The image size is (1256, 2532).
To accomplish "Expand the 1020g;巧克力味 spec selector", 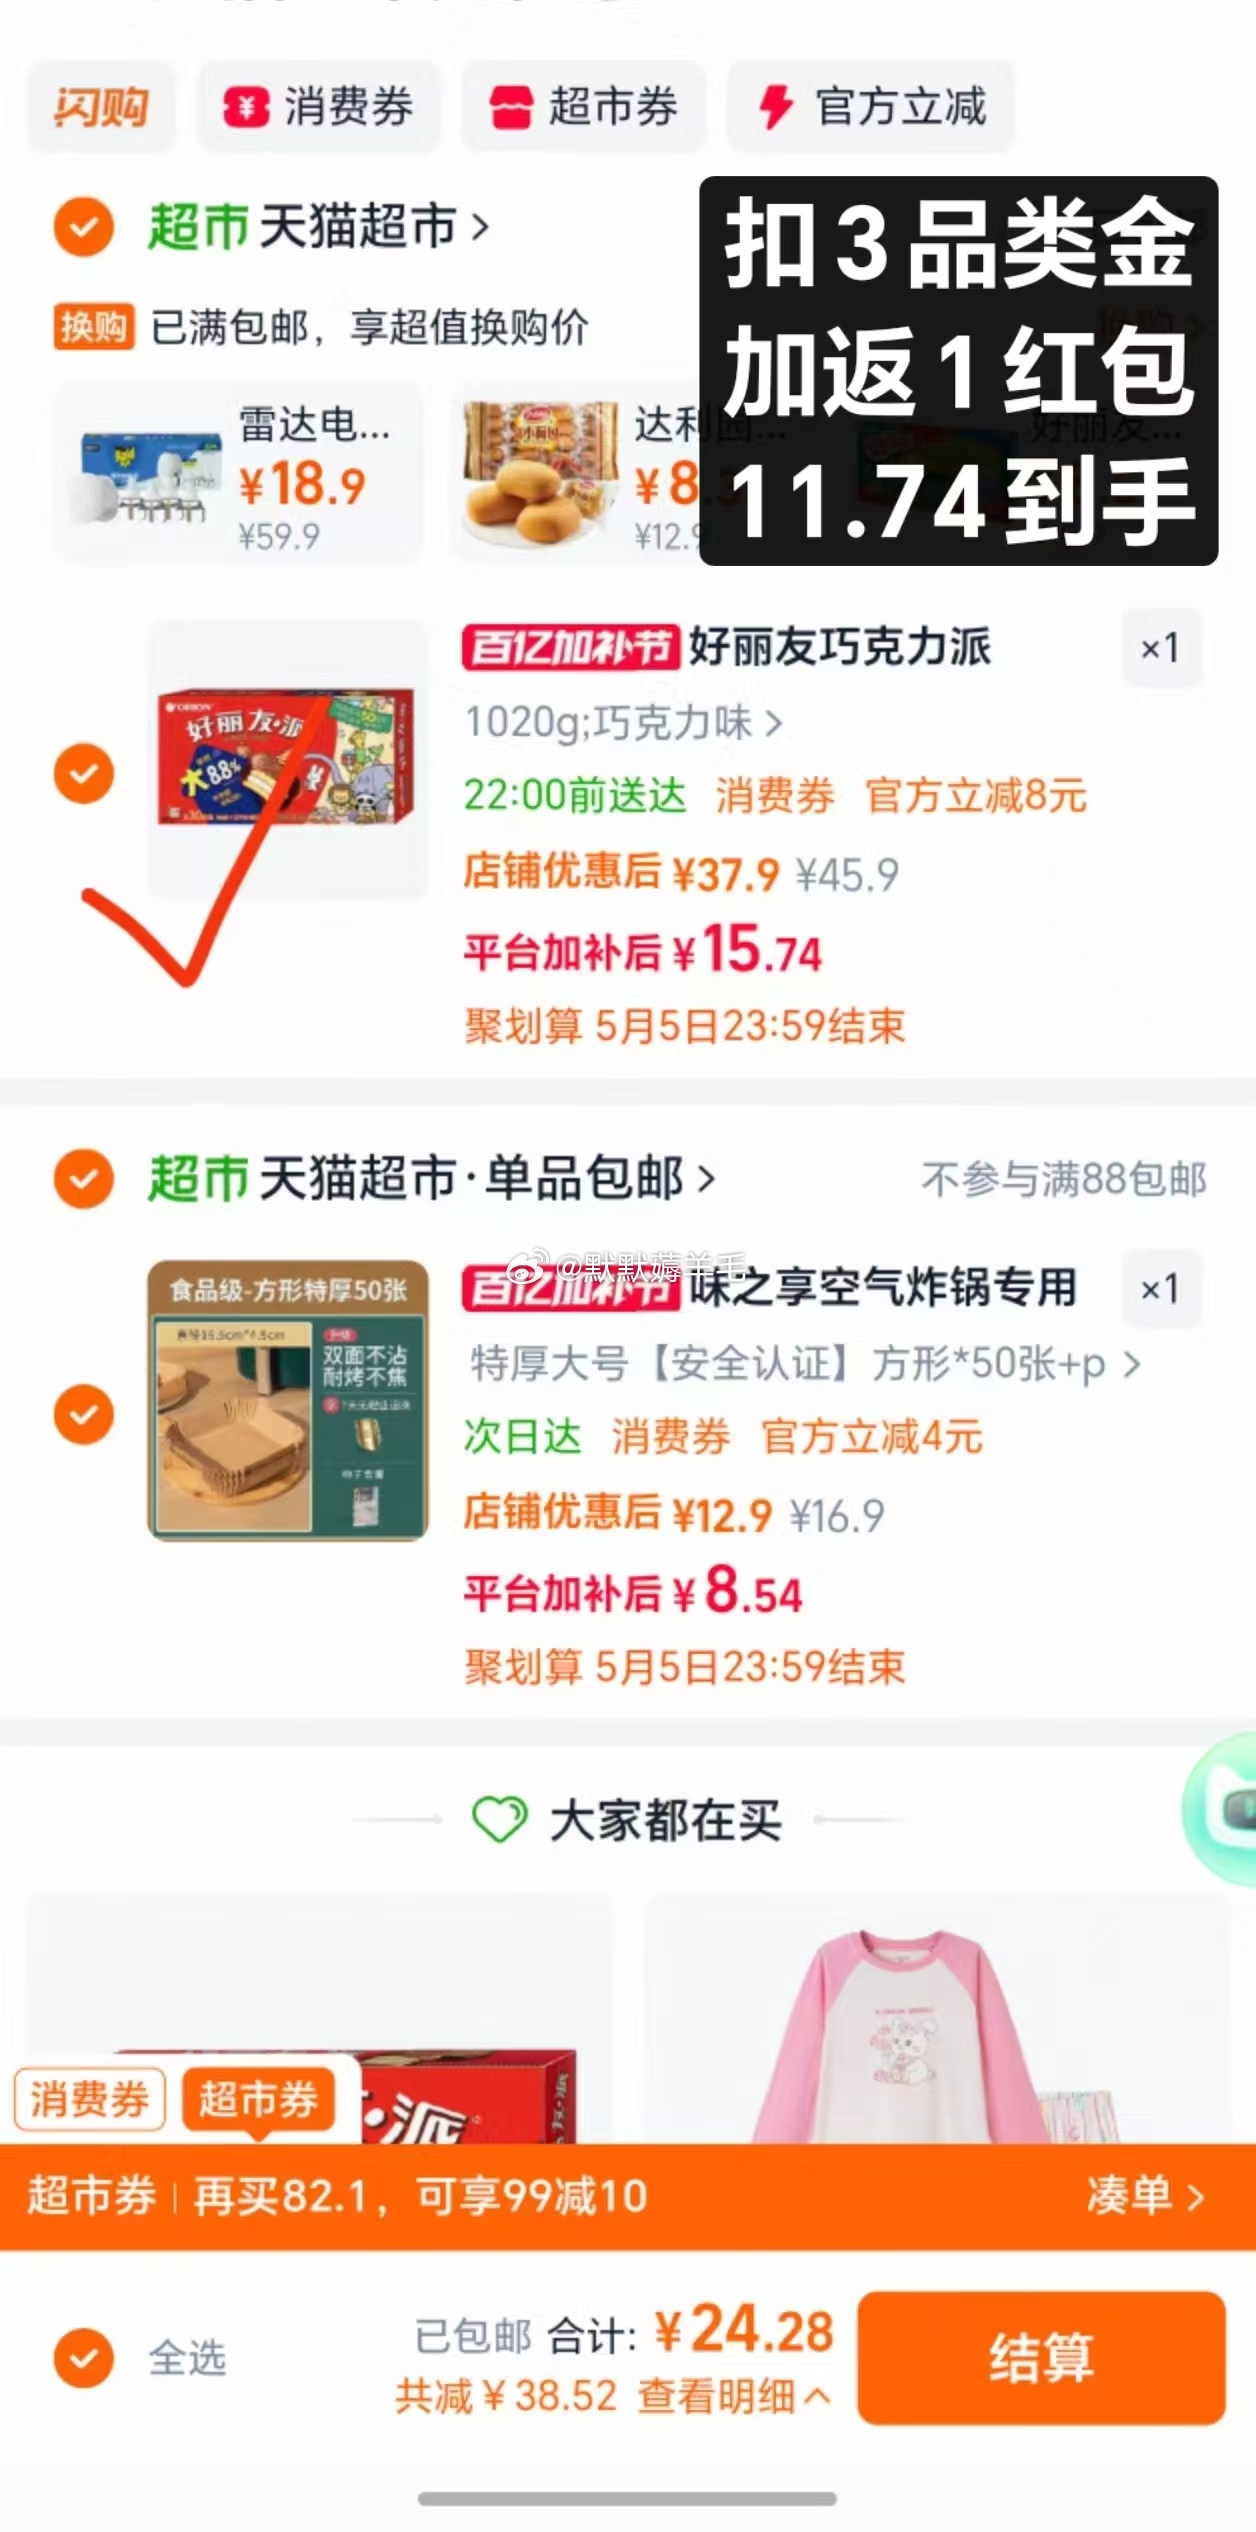I will tap(624, 722).
